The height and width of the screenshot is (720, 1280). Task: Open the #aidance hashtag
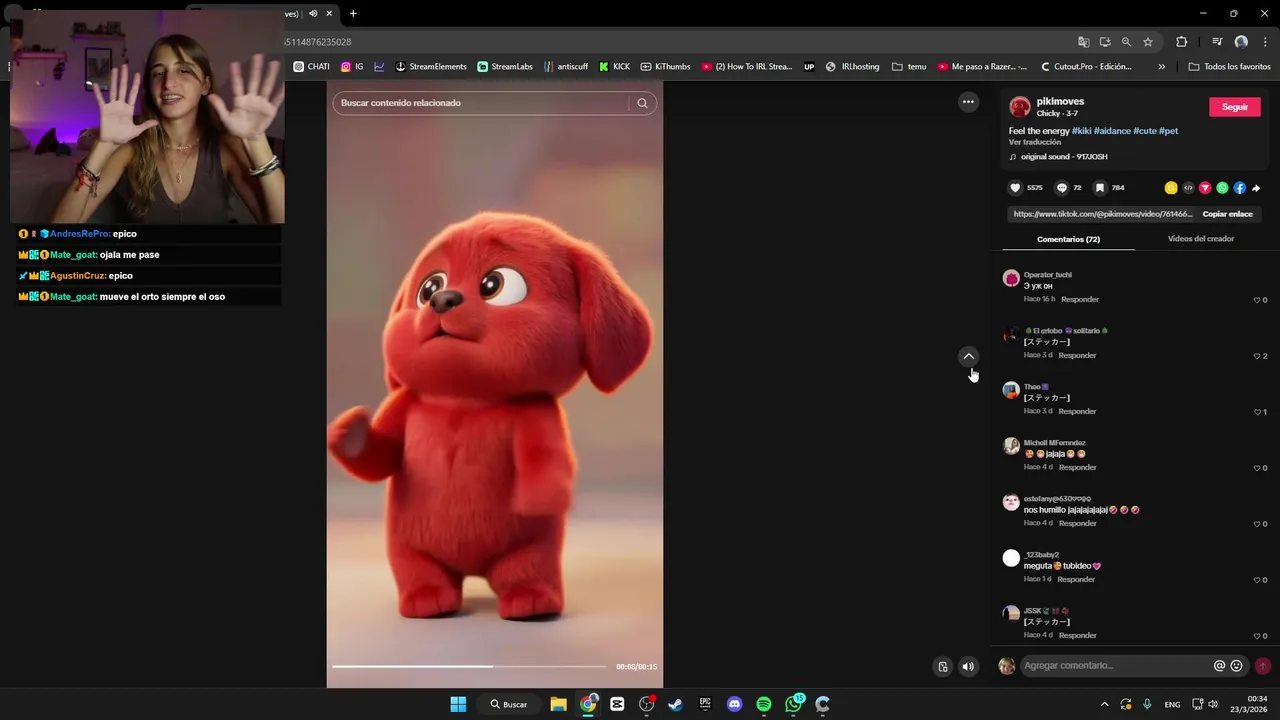[x=1112, y=131]
